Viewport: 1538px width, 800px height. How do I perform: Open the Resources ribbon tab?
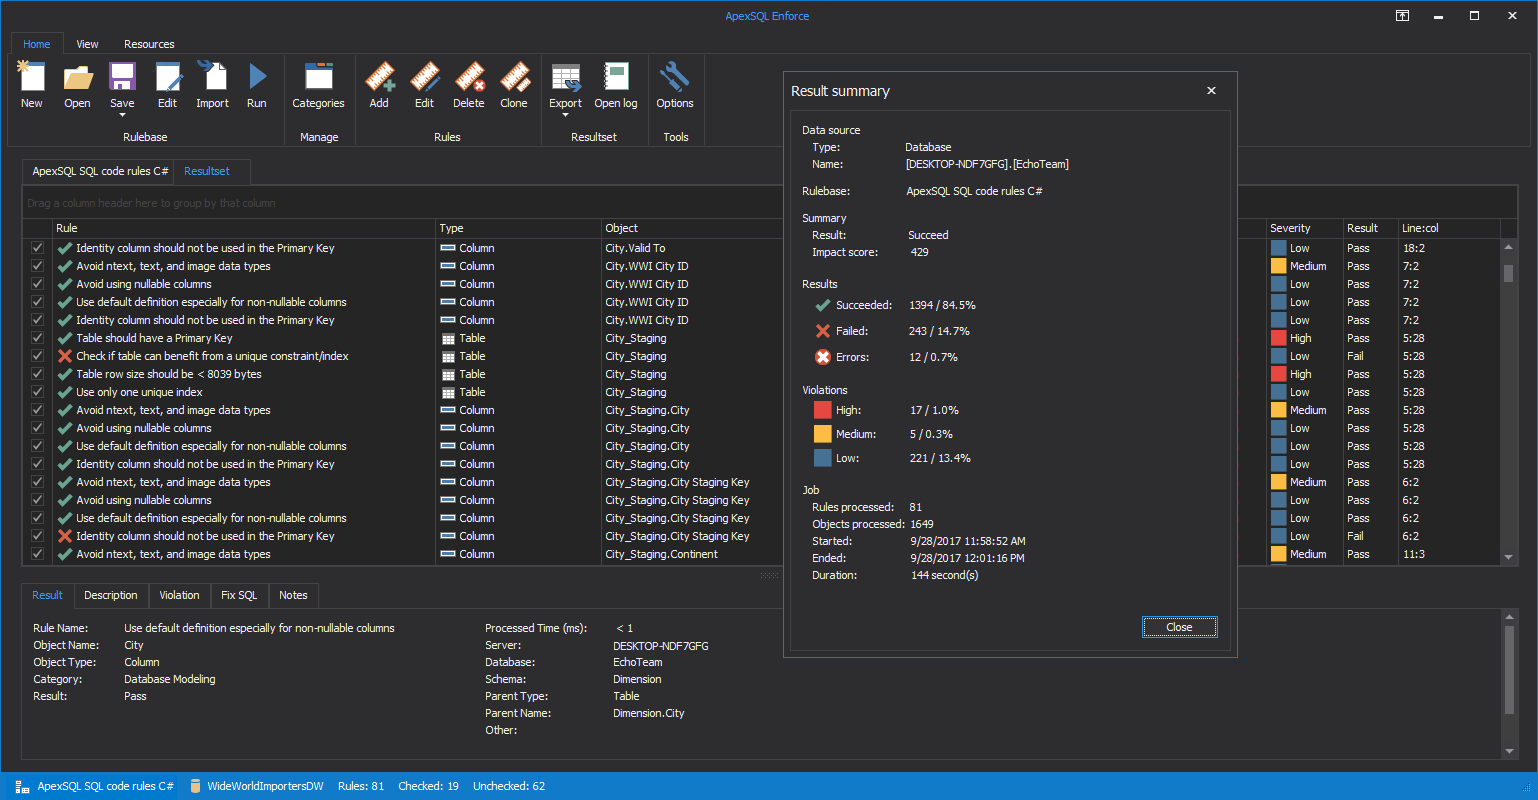pos(149,44)
